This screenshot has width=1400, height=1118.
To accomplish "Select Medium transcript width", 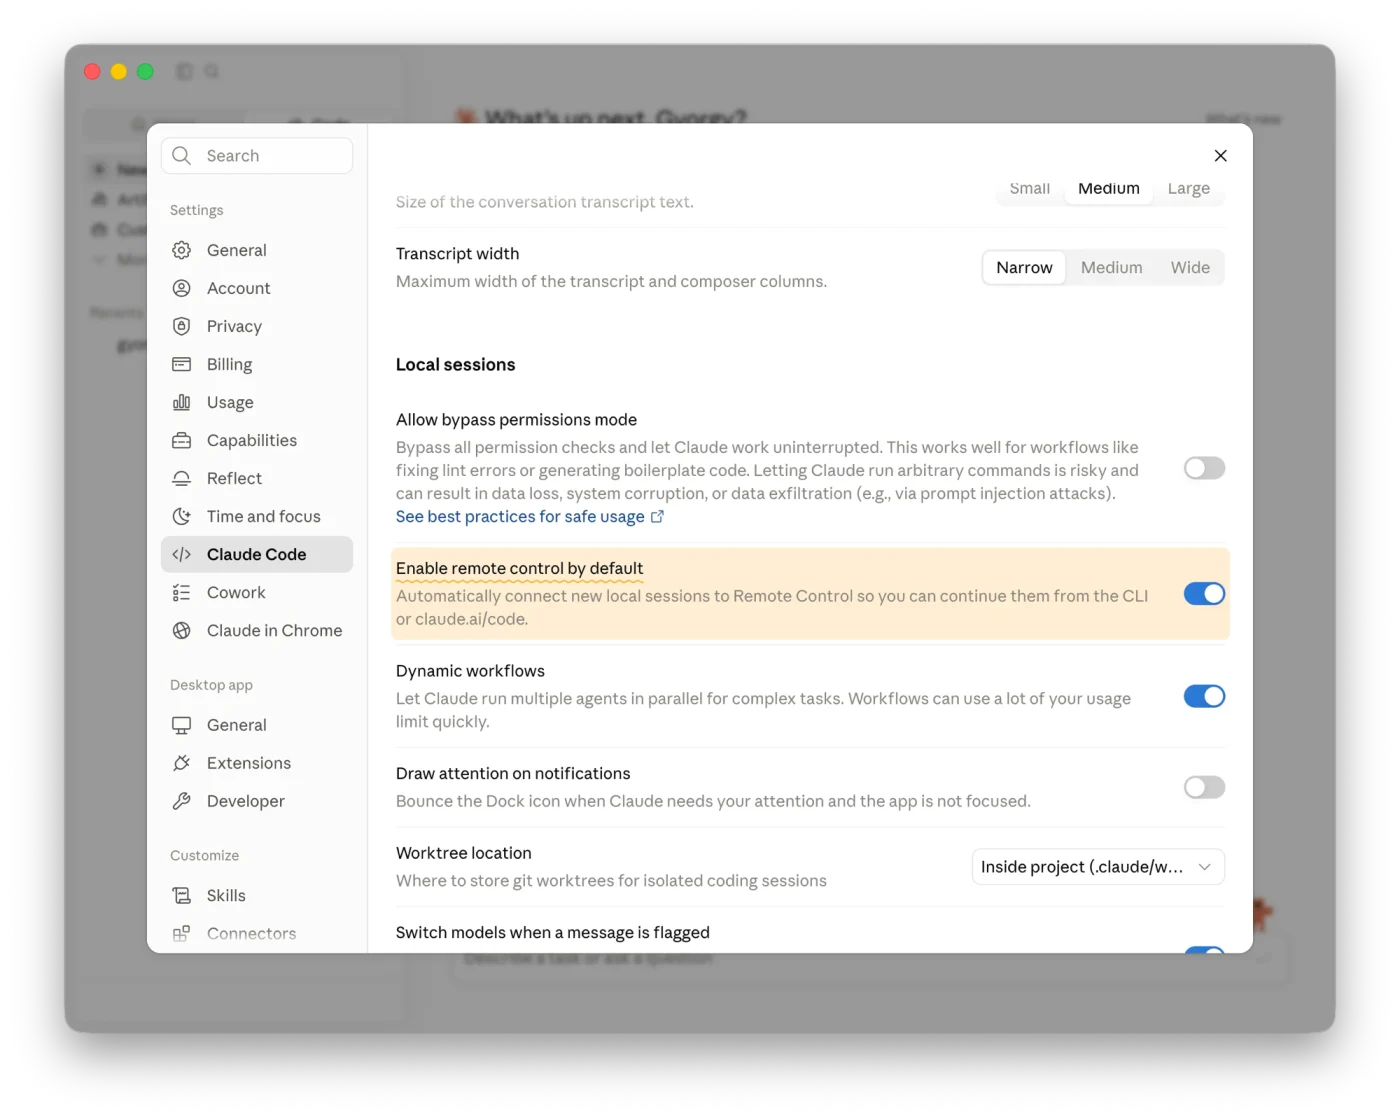I will click(x=1111, y=267).
